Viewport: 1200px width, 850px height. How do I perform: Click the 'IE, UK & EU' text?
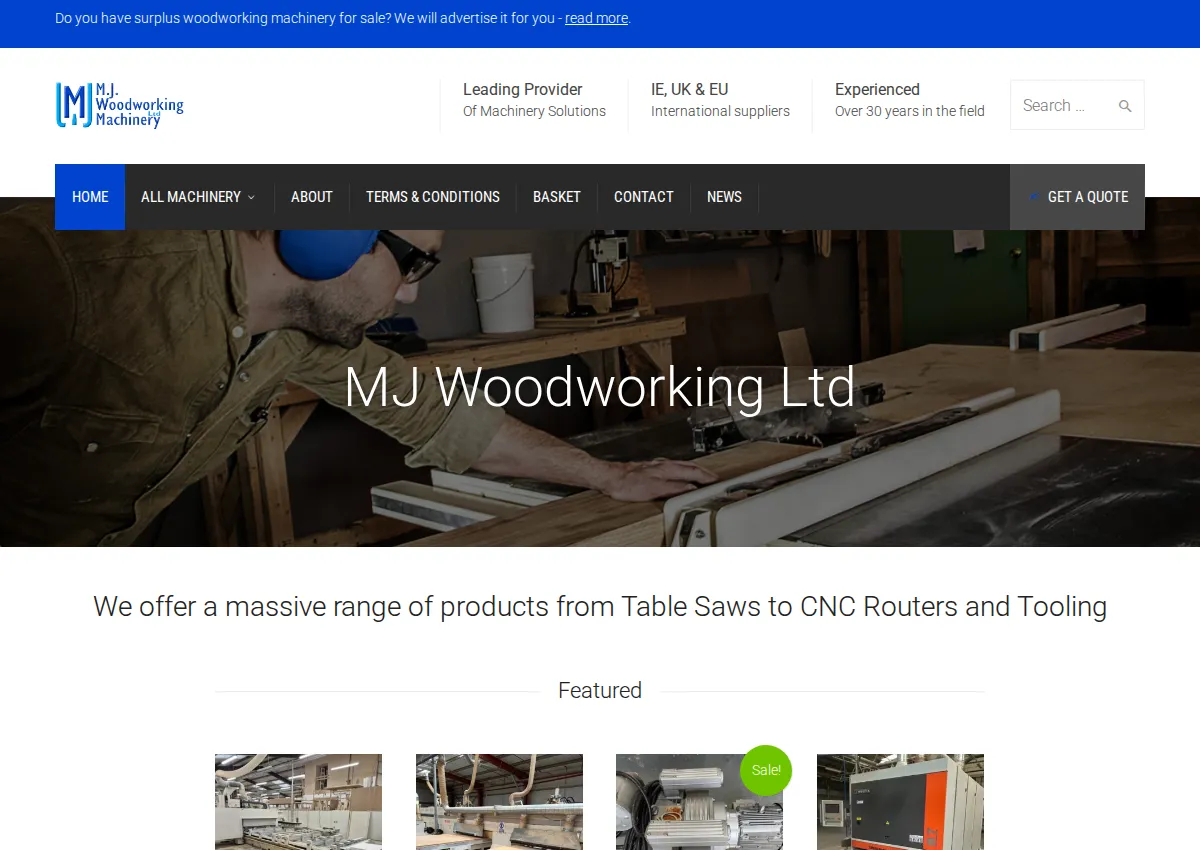pyautogui.click(x=690, y=89)
